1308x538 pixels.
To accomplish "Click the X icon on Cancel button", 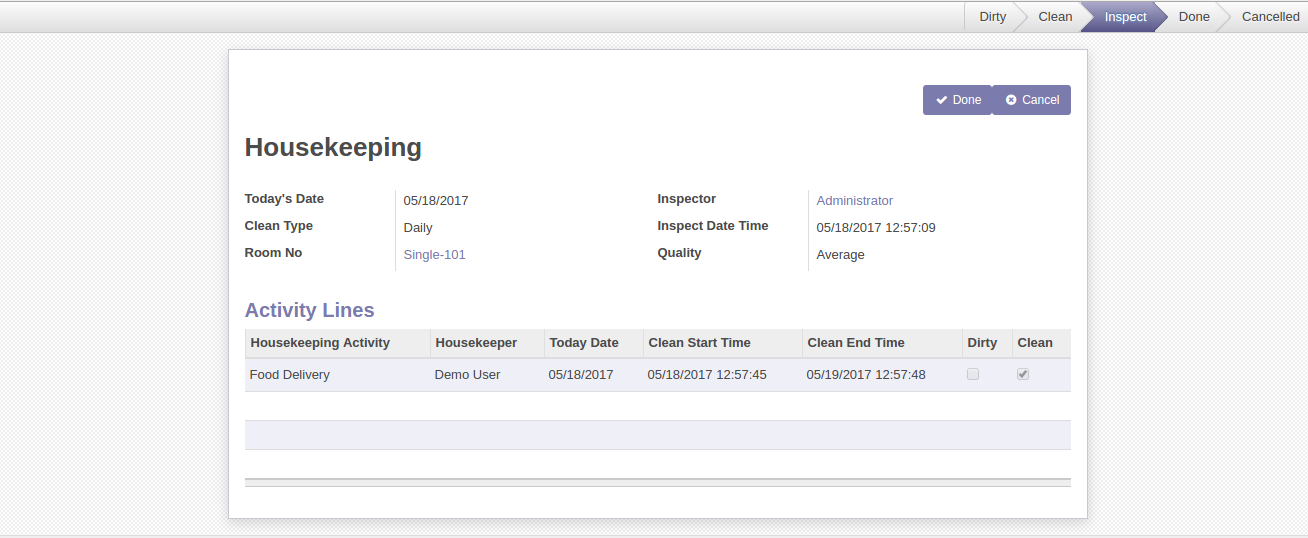I will [1011, 100].
